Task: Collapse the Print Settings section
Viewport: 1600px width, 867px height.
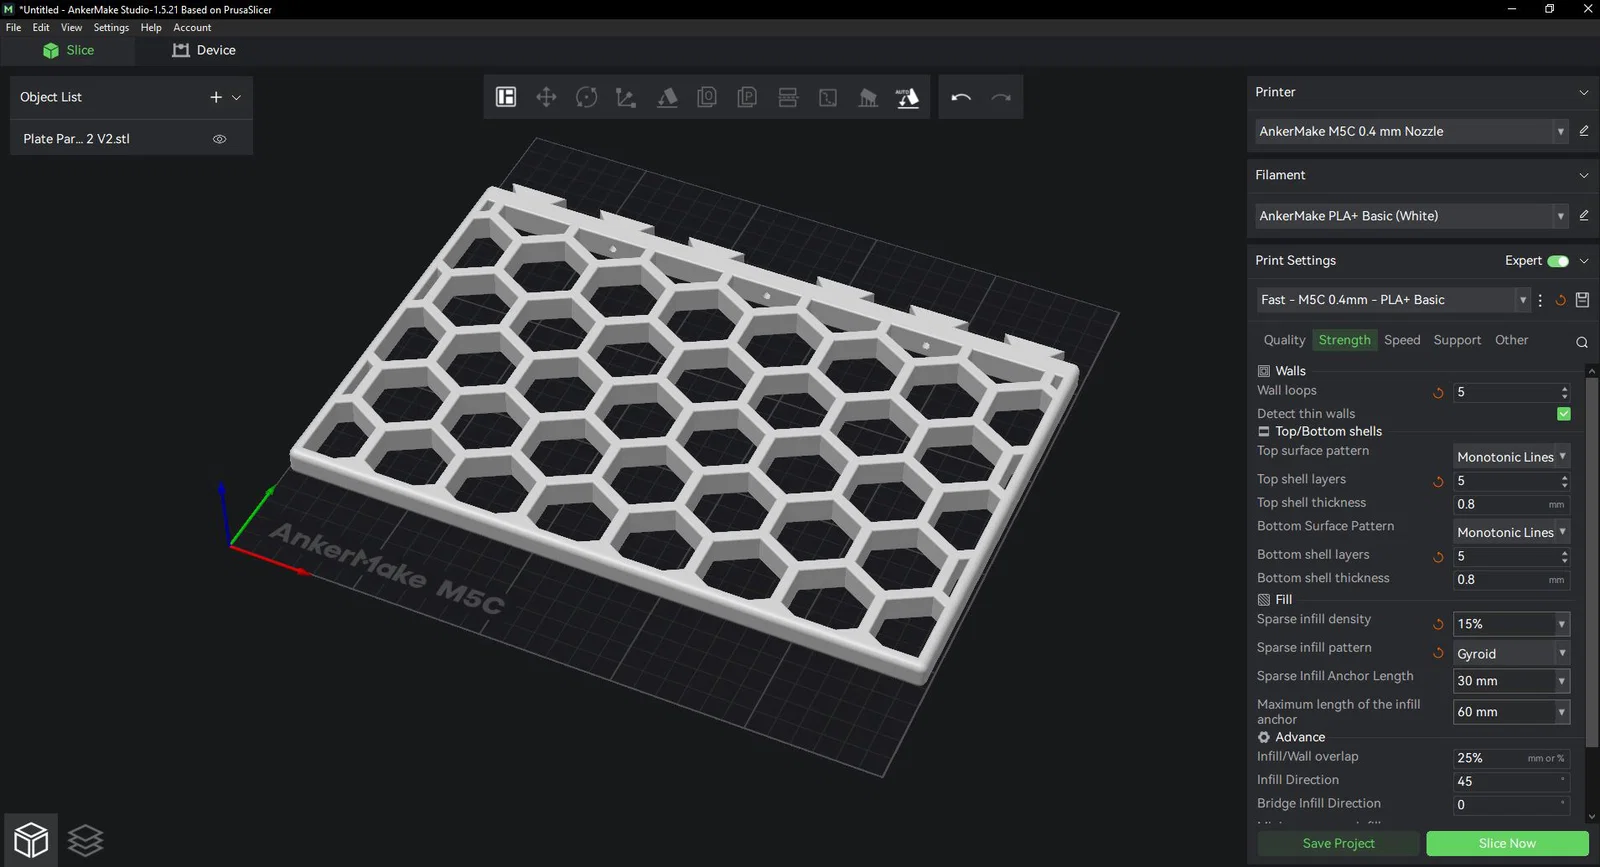Action: [x=1584, y=261]
